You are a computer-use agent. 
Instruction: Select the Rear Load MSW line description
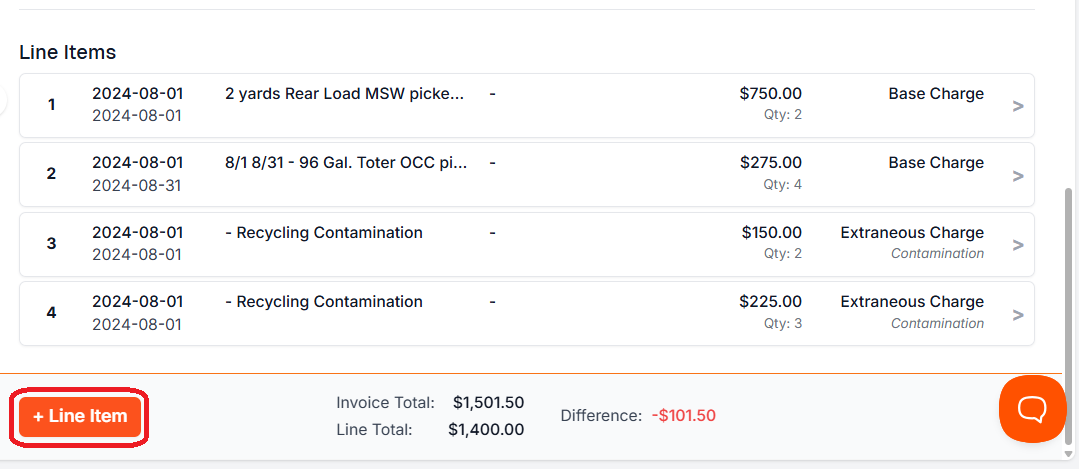coord(345,94)
